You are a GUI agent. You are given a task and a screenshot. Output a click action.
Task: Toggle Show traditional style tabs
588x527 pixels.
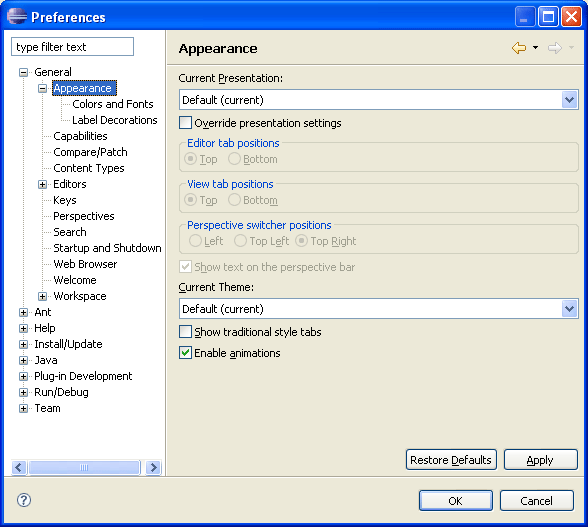[185, 332]
